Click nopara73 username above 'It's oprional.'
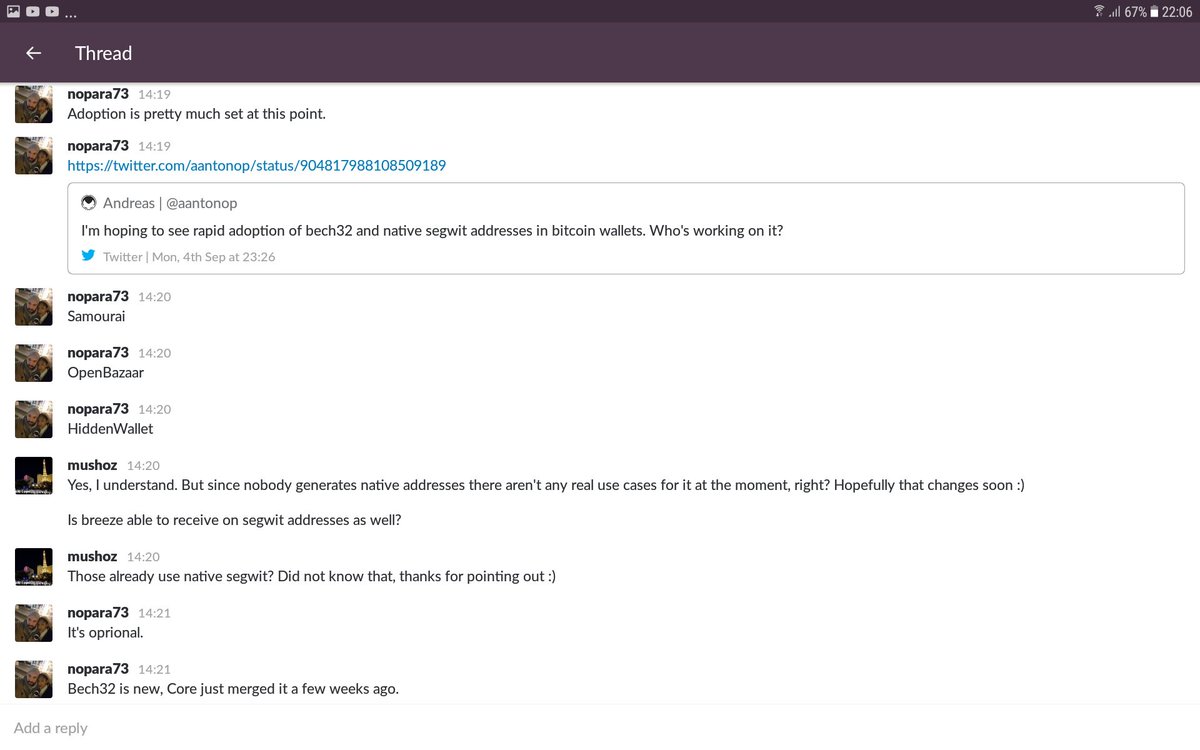 point(98,612)
